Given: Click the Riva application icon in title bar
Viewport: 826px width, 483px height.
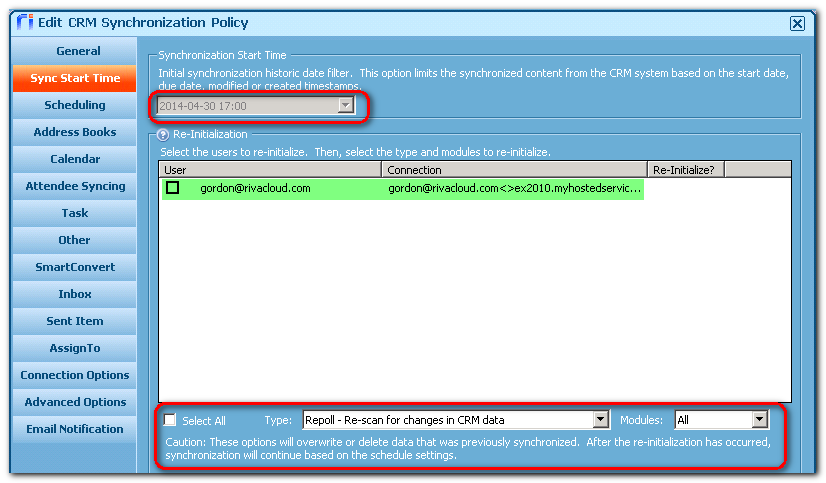Looking at the screenshot, I should point(25,22).
